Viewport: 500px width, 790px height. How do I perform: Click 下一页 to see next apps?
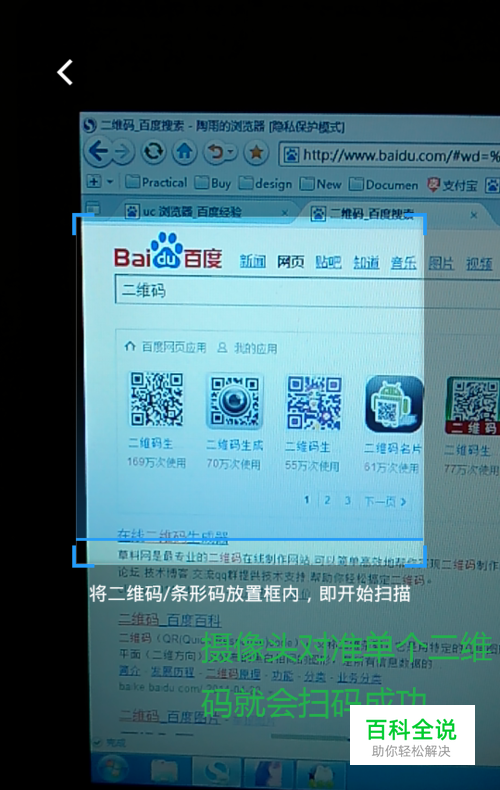click(386, 501)
